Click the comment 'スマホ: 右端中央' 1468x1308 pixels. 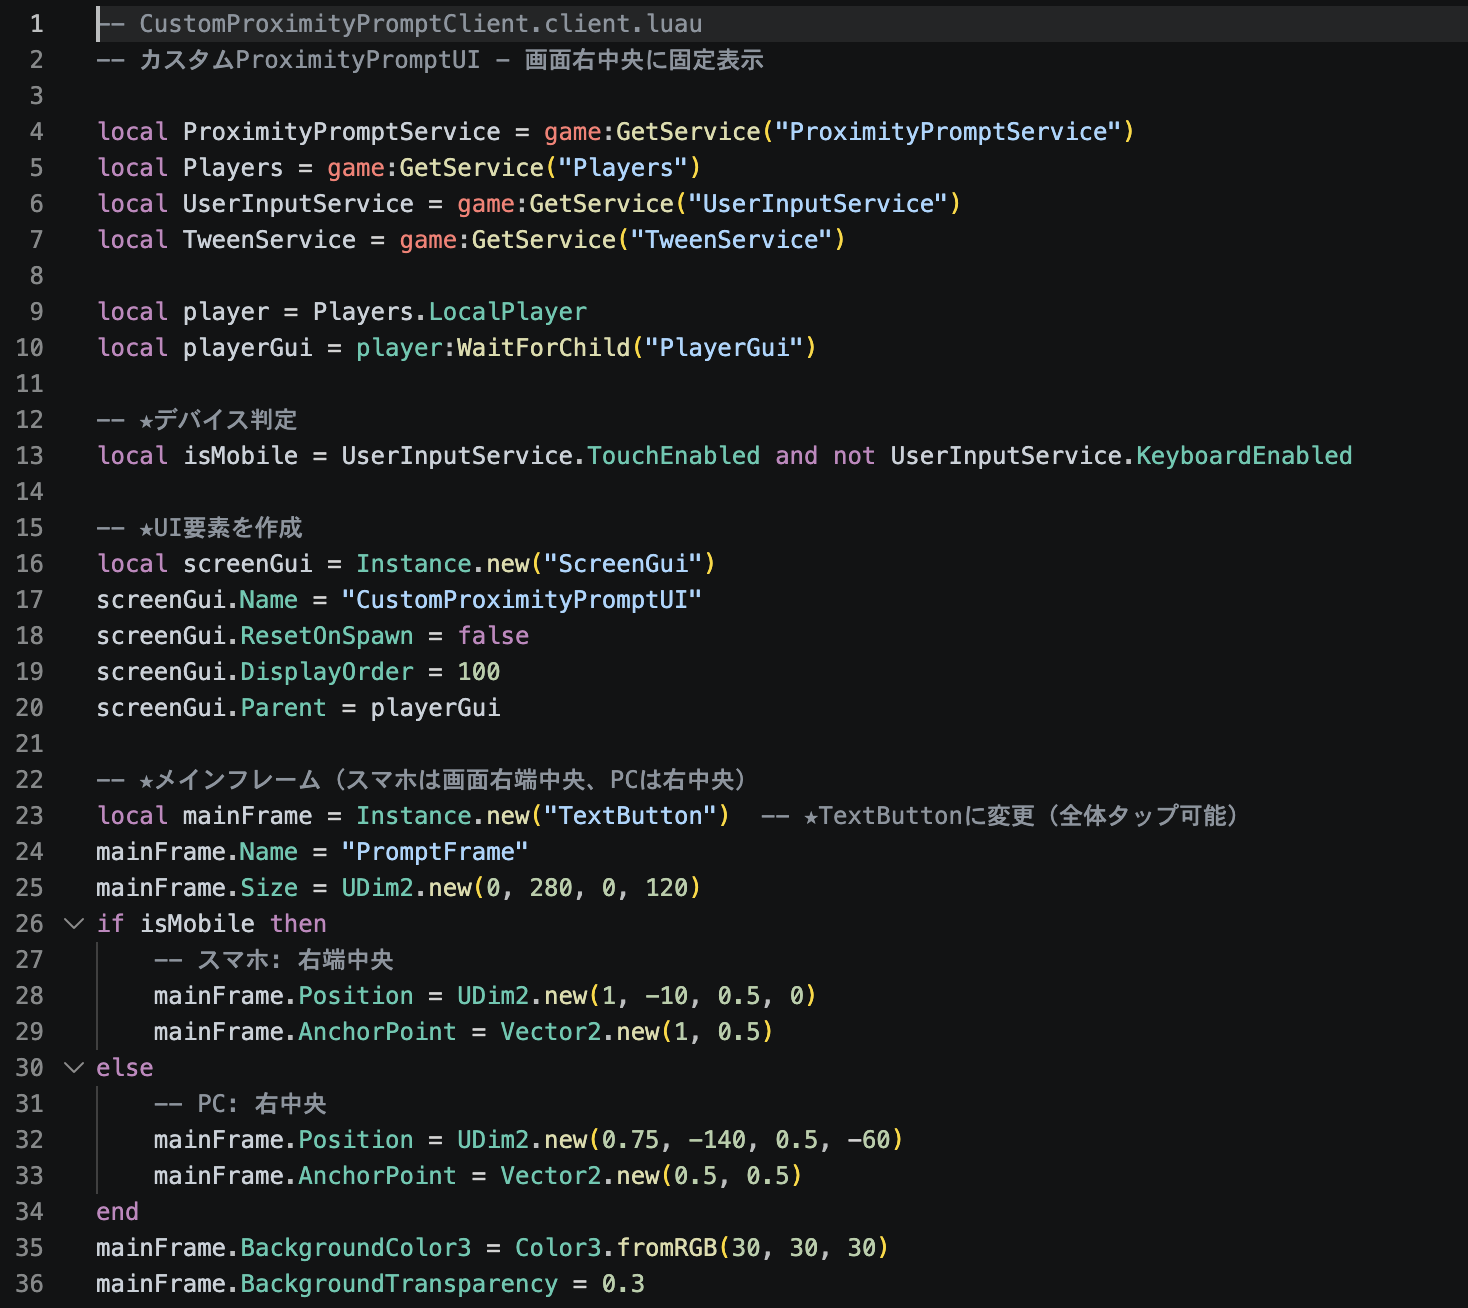click(295, 959)
